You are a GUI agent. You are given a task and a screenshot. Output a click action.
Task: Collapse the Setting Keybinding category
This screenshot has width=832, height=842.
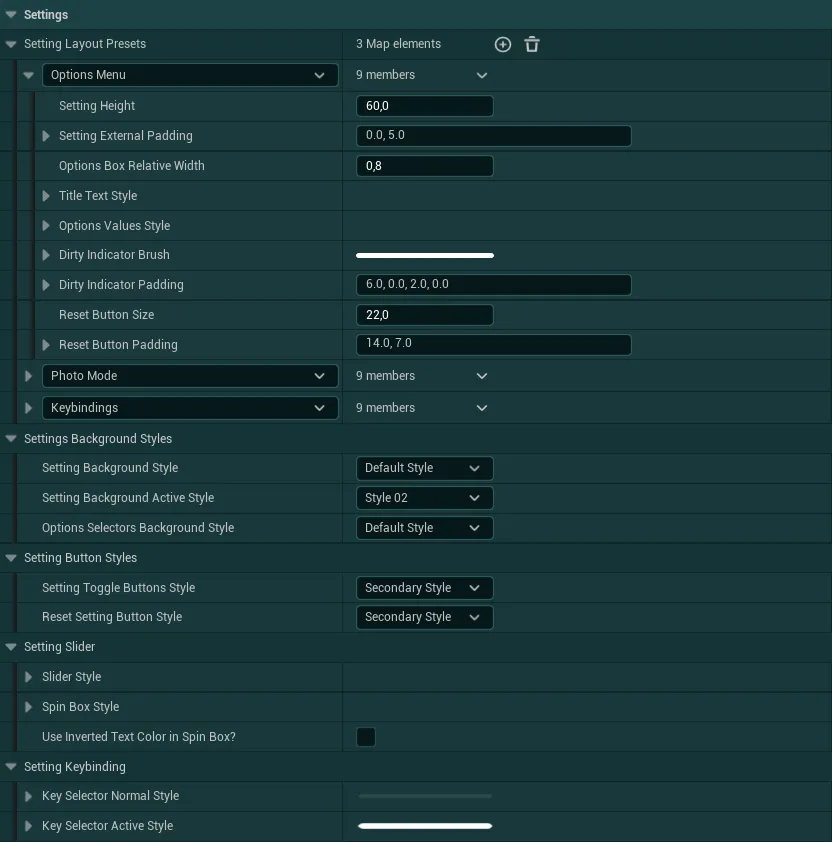[x=11, y=767]
